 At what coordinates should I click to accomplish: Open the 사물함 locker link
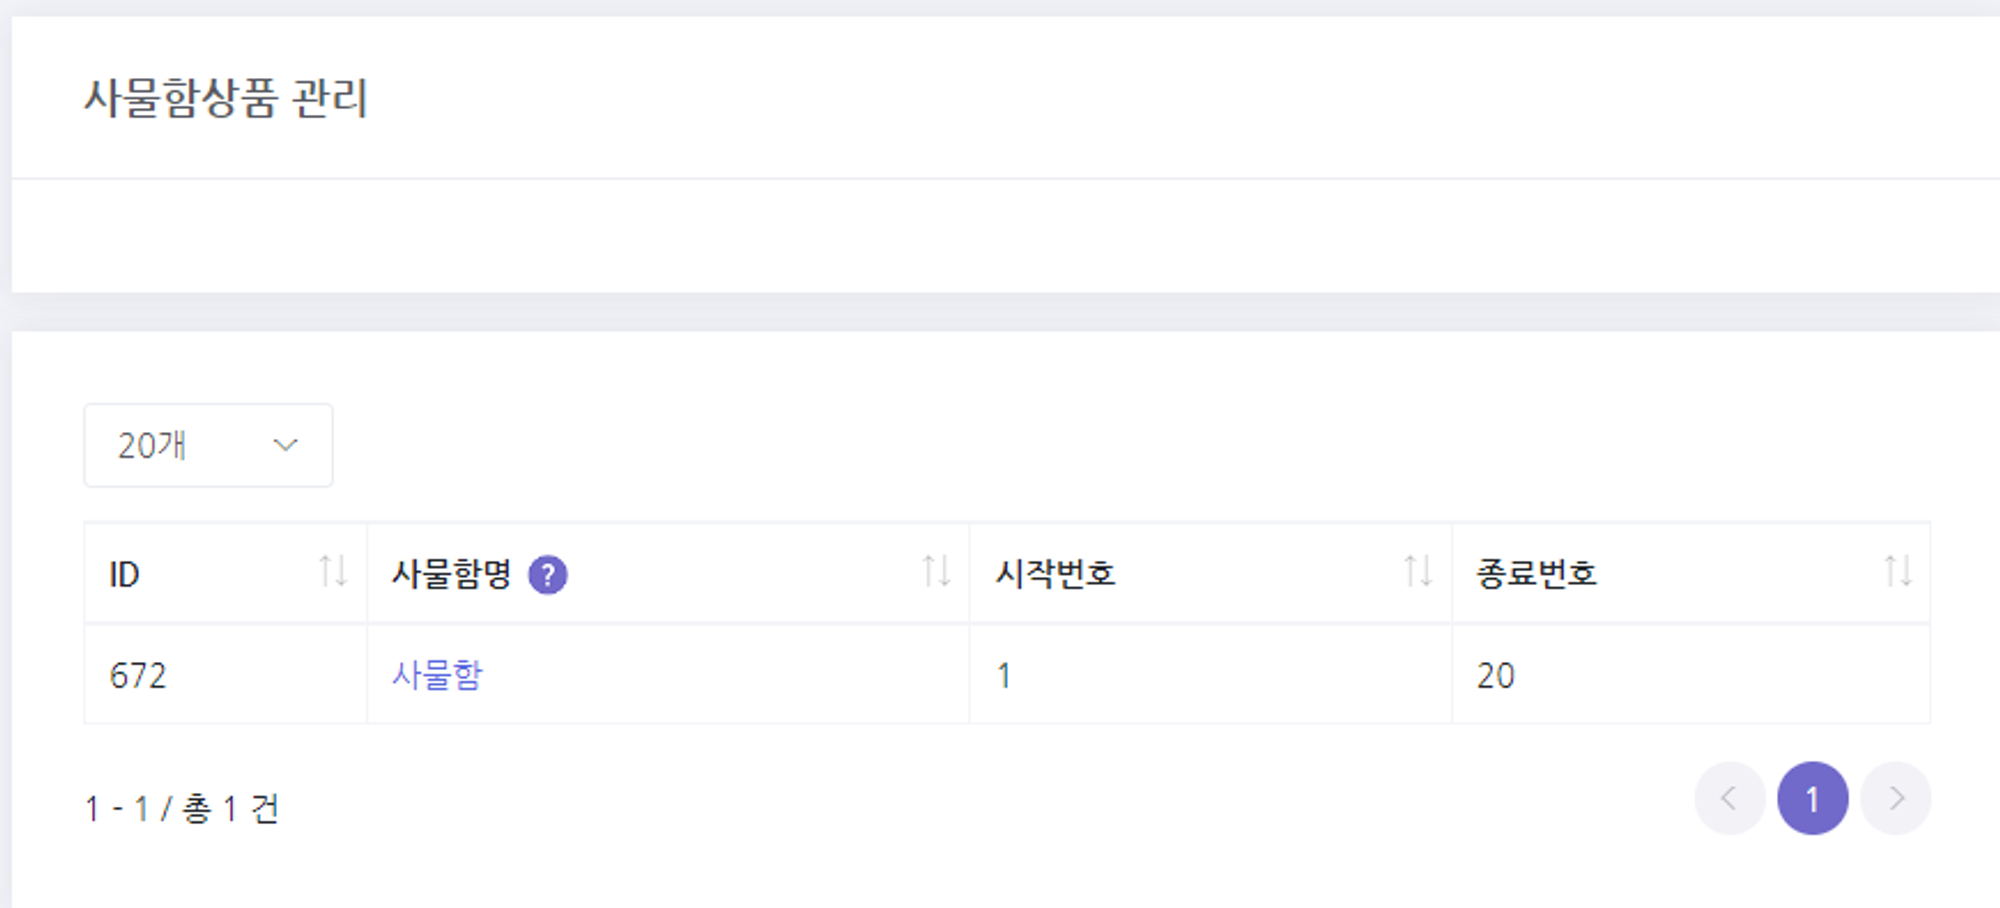tap(437, 675)
